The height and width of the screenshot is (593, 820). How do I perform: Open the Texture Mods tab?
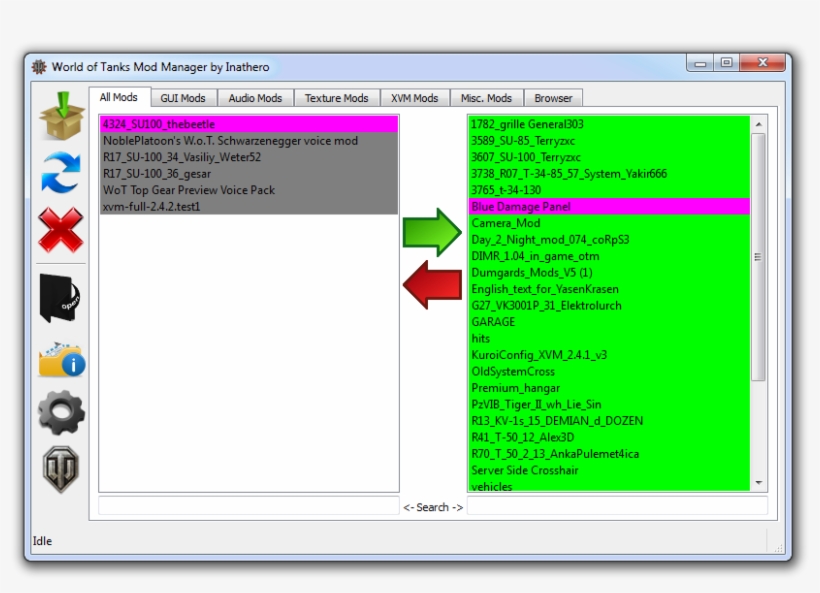(336, 98)
